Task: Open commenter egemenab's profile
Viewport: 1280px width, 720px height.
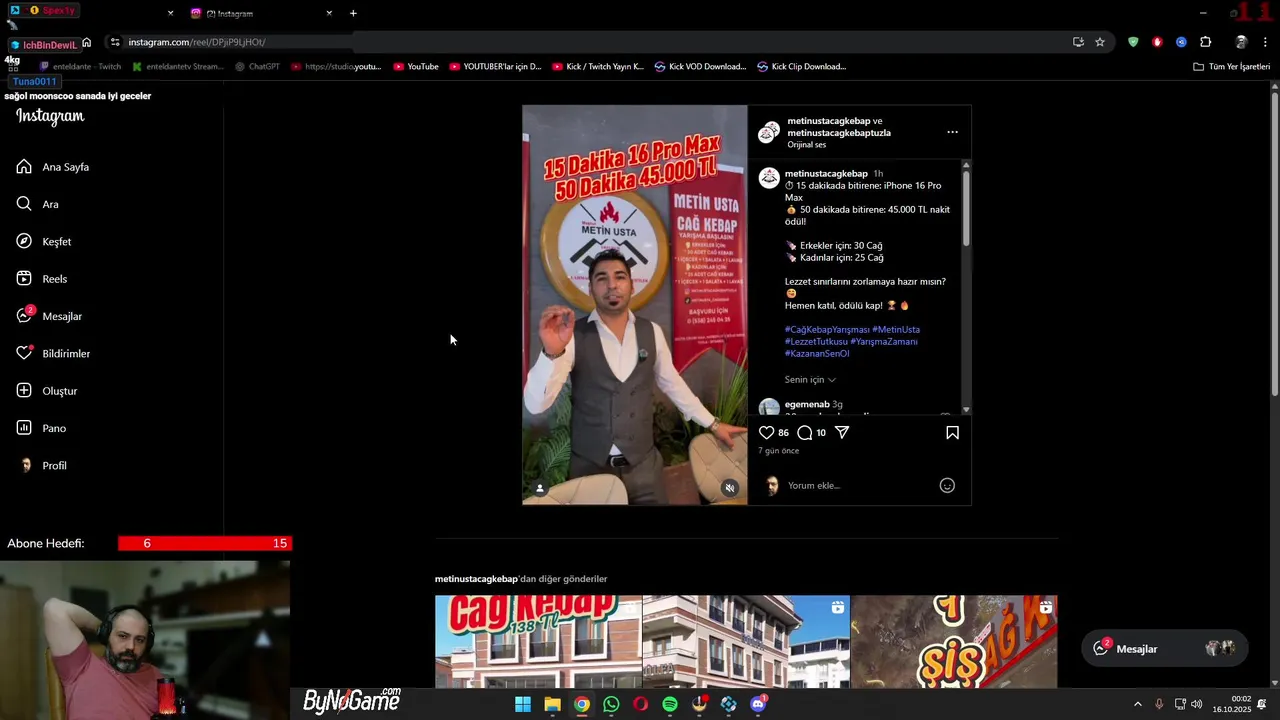Action: (807, 405)
